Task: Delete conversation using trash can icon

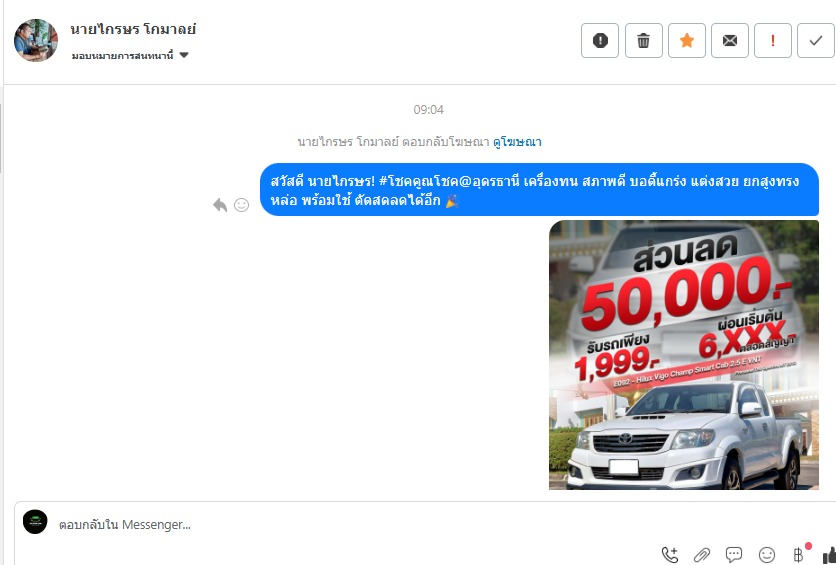Action: pyautogui.click(x=644, y=41)
